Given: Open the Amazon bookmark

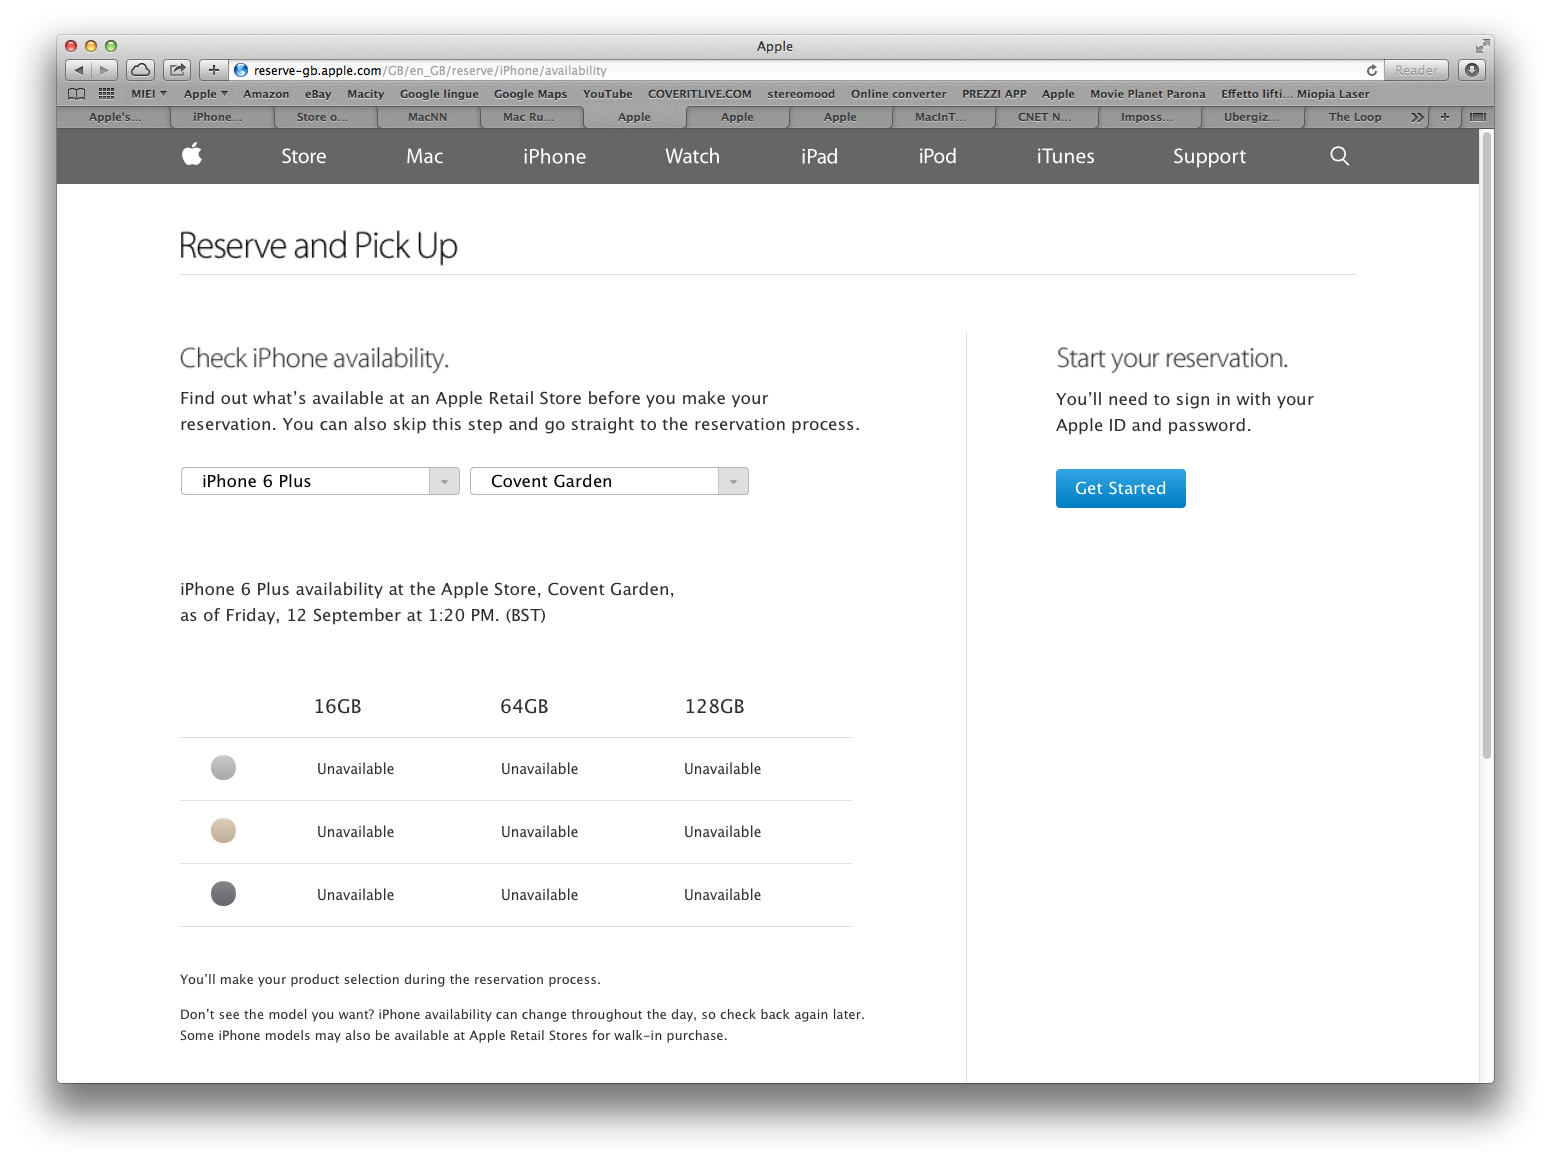Looking at the screenshot, I should point(266,94).
